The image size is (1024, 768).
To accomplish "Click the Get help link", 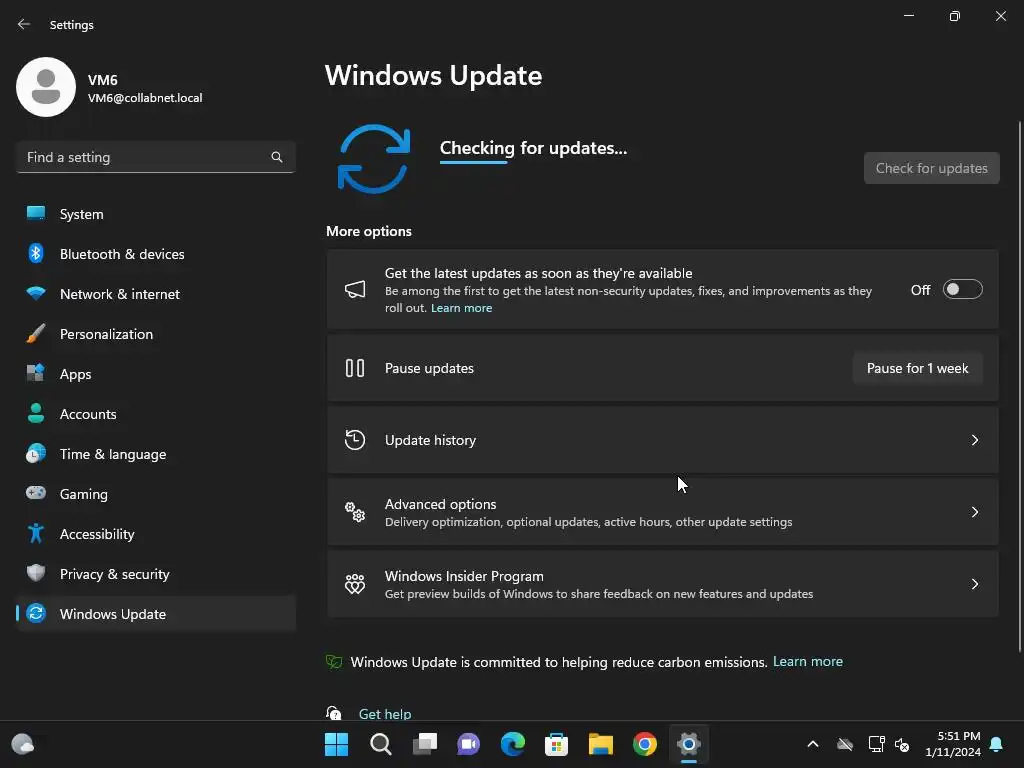I will pos(385,713).
